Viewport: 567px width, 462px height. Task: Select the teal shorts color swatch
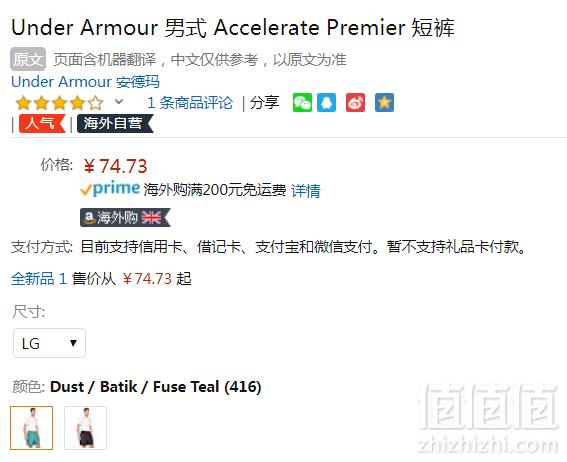click(31, 428)
